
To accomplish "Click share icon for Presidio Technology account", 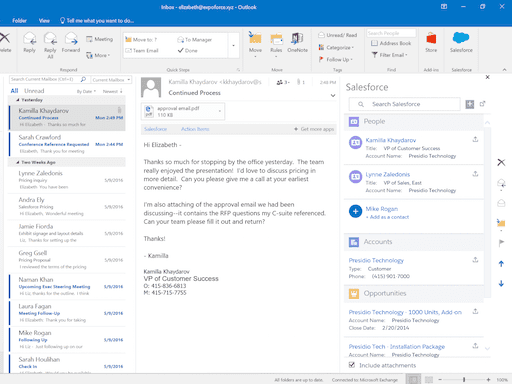I will coord(475,259).
